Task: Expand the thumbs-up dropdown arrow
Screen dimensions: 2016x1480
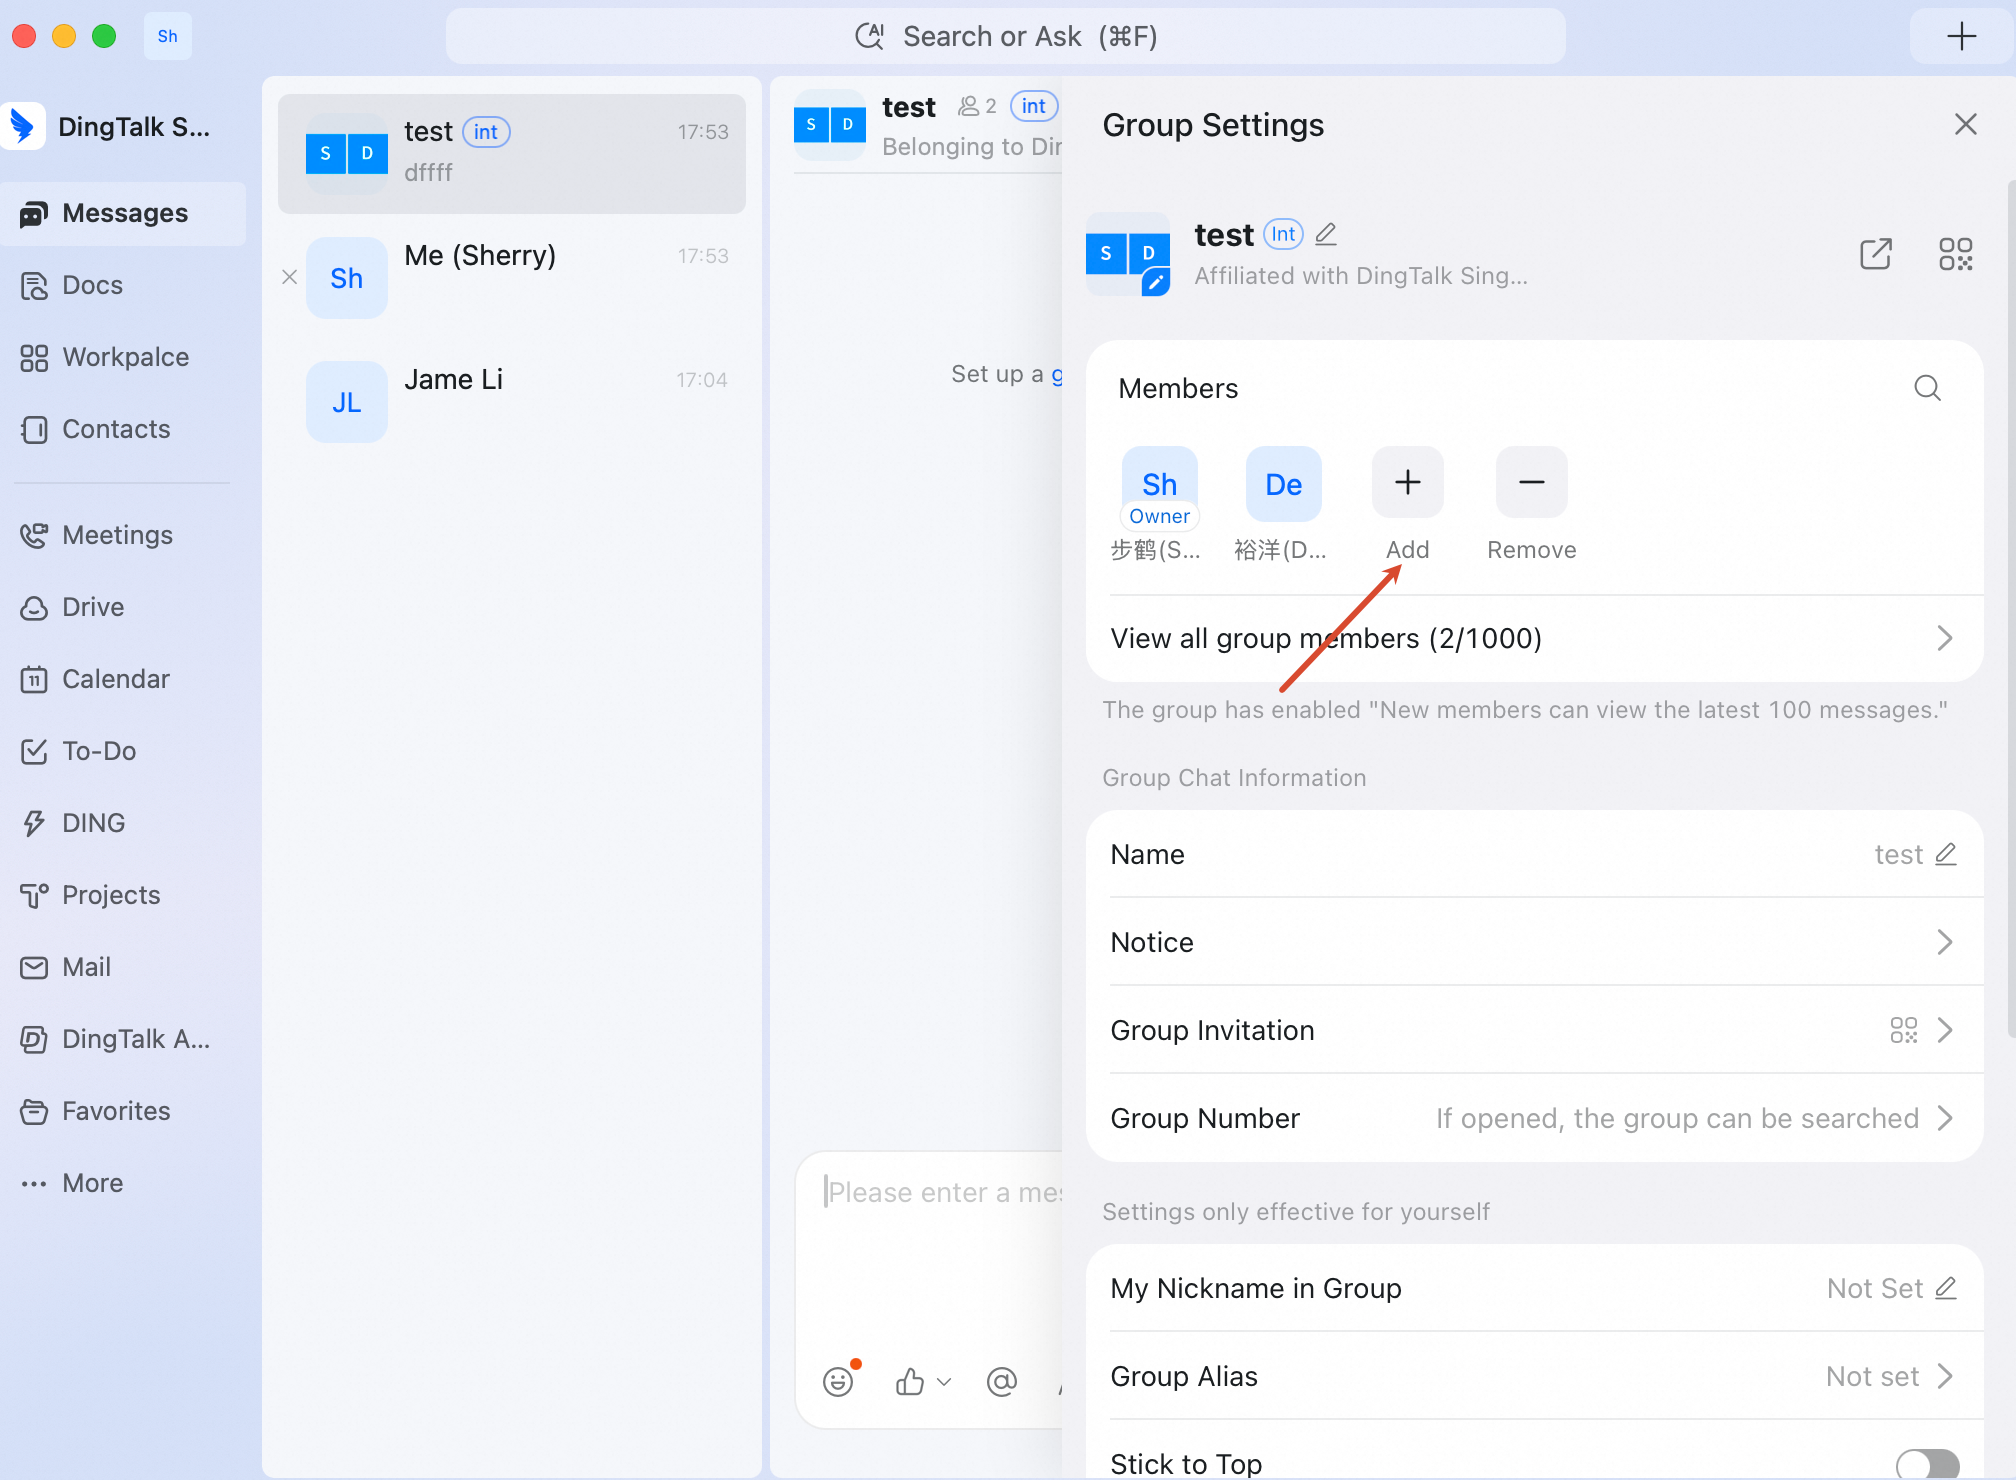Action: [x=944, y=1382]
